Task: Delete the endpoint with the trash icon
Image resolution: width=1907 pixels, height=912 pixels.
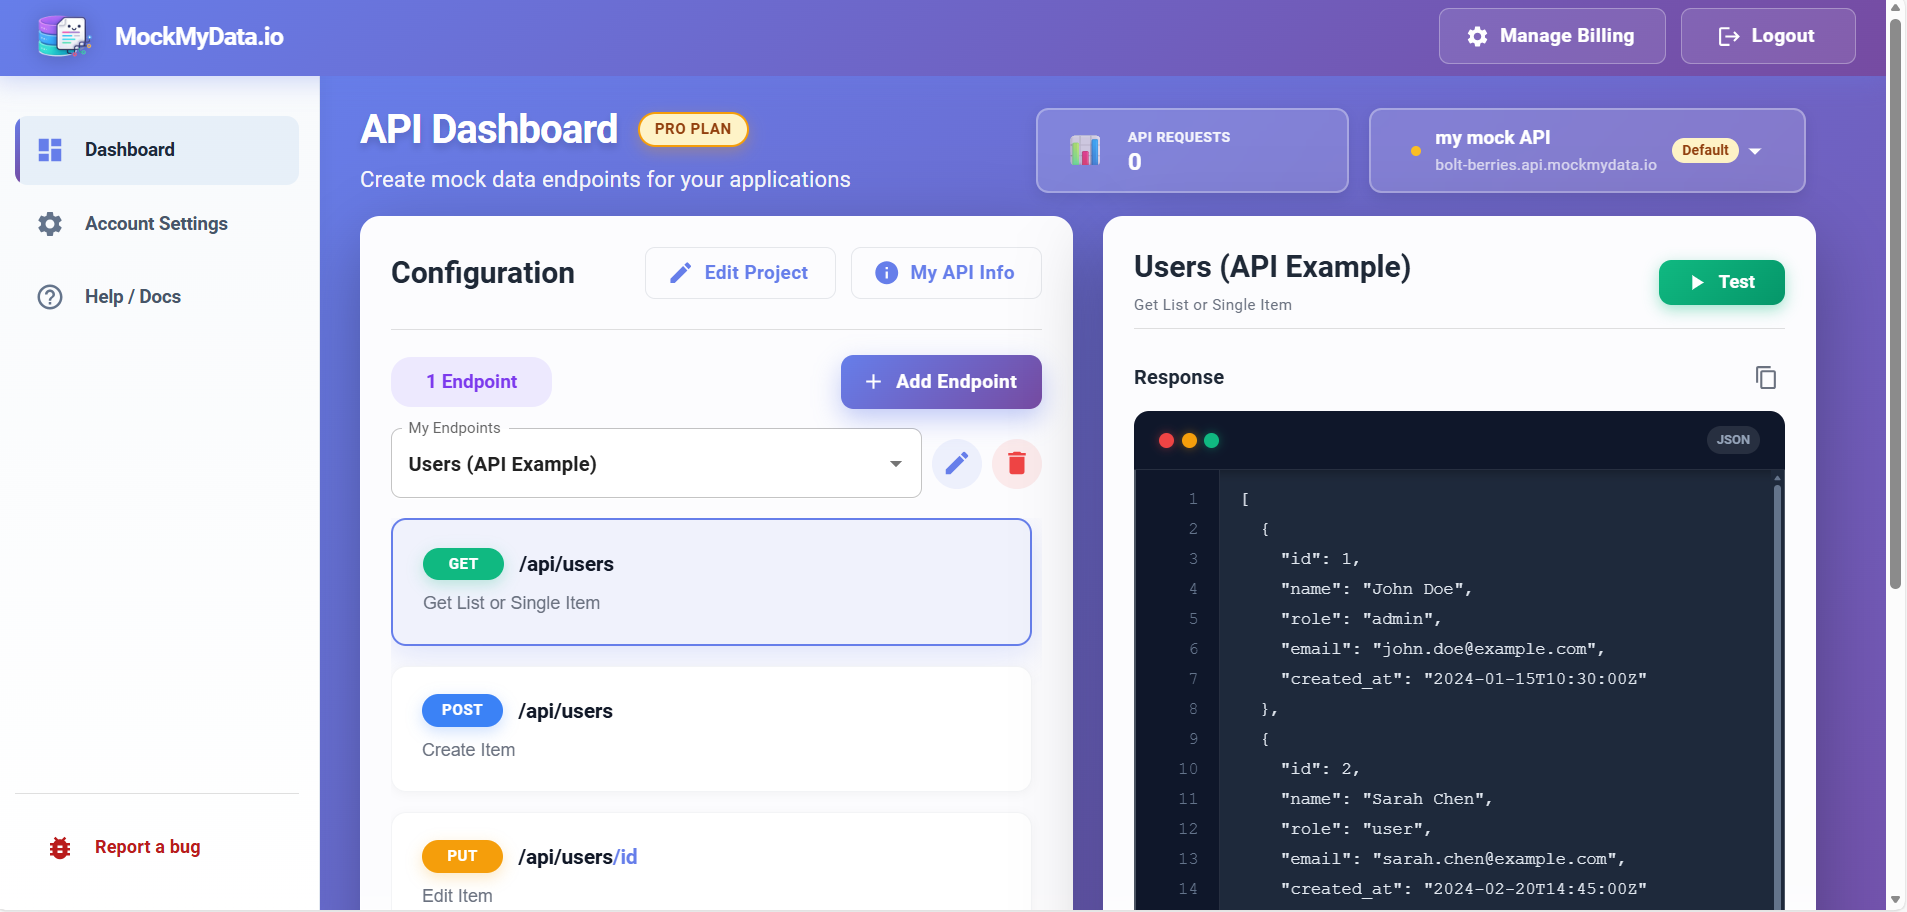Action: point(1016,463)
